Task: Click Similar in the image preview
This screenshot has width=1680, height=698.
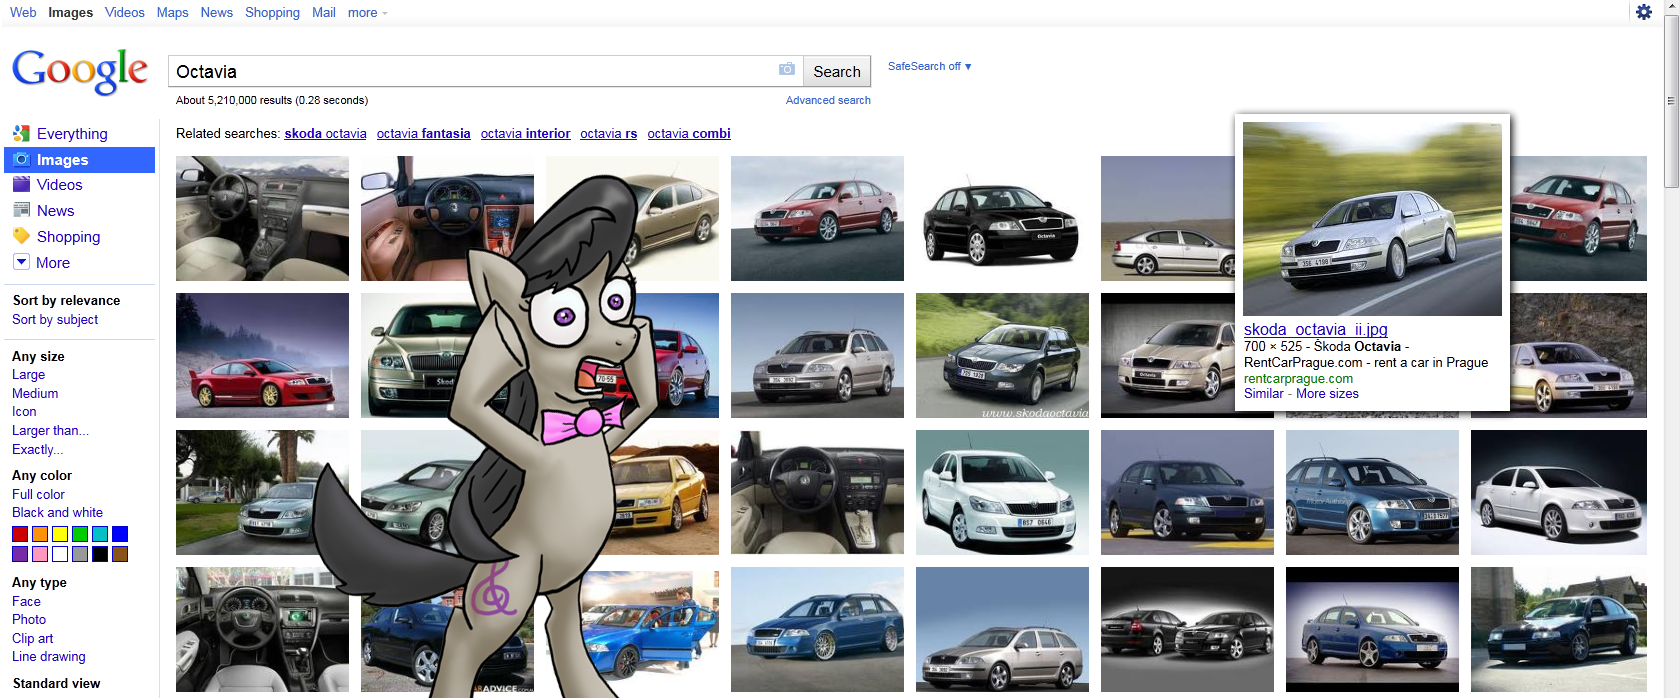Action: click(x=1263, y=393)
